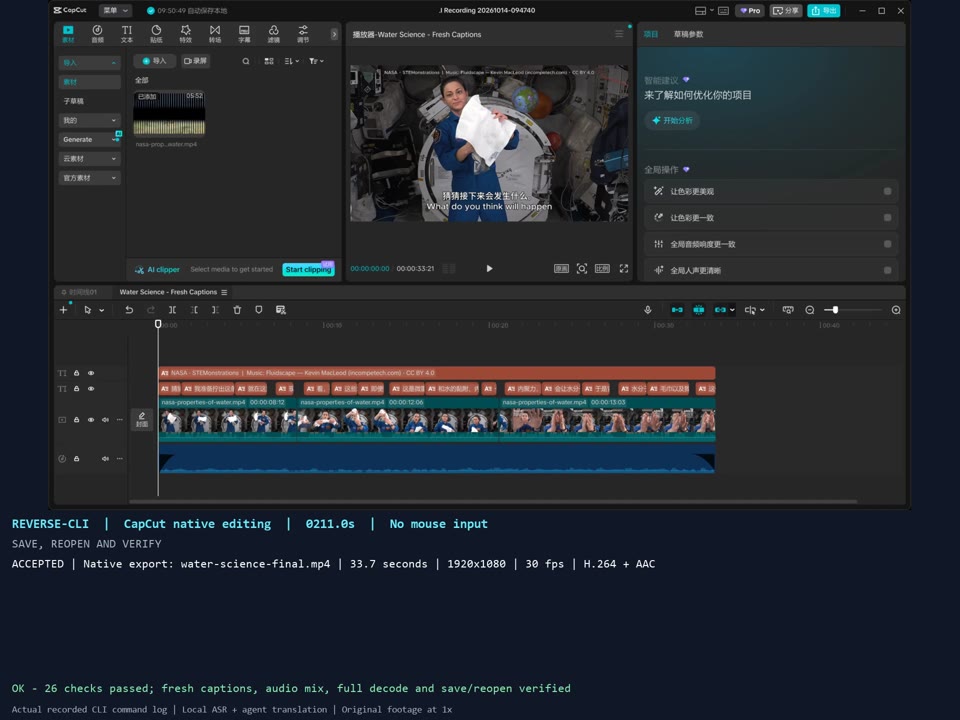Expand the 我的 sidebar section

point(89,121)
